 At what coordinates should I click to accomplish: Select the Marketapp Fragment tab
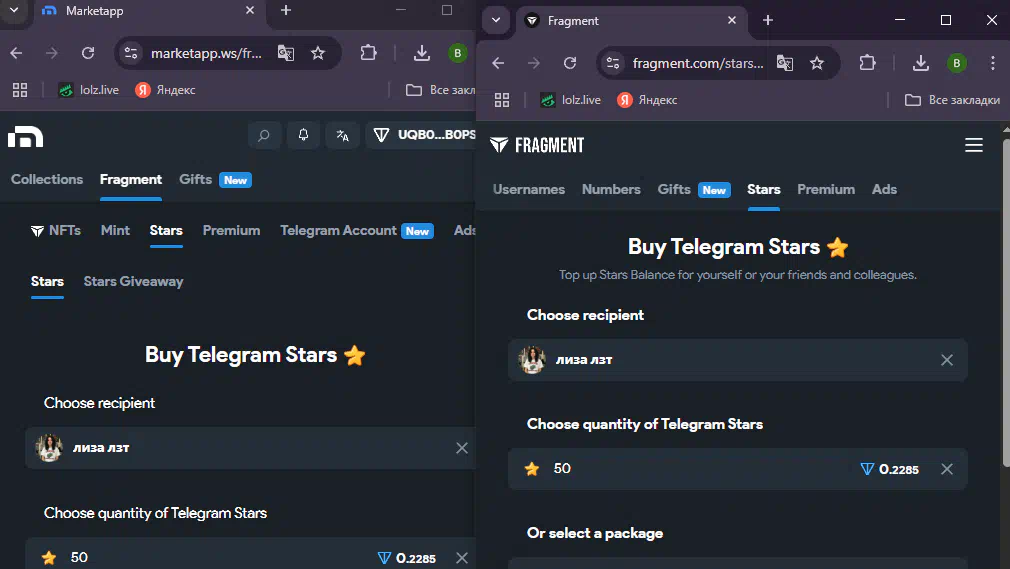(131, 180)
